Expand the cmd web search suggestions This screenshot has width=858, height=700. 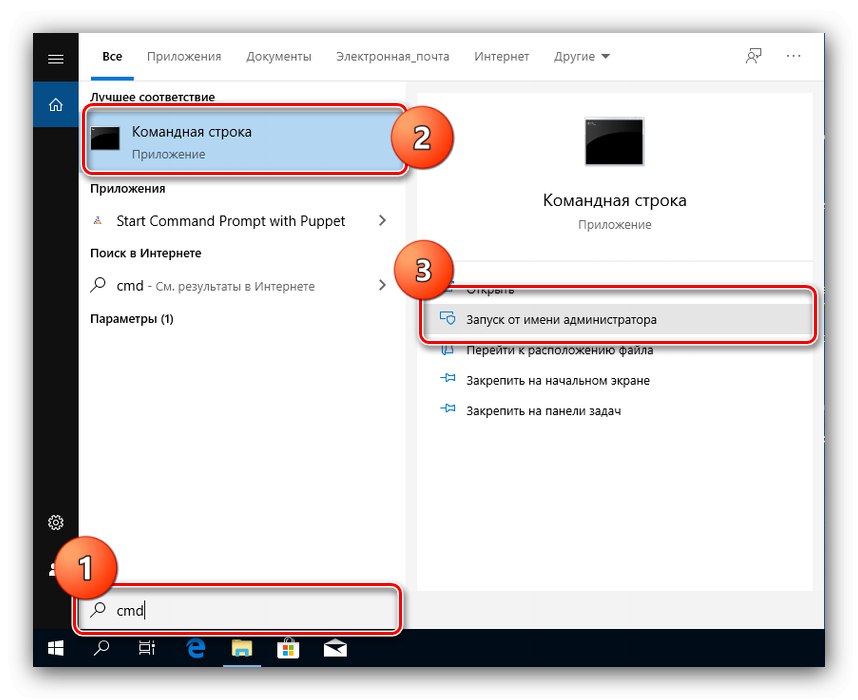tap(382, 286)
